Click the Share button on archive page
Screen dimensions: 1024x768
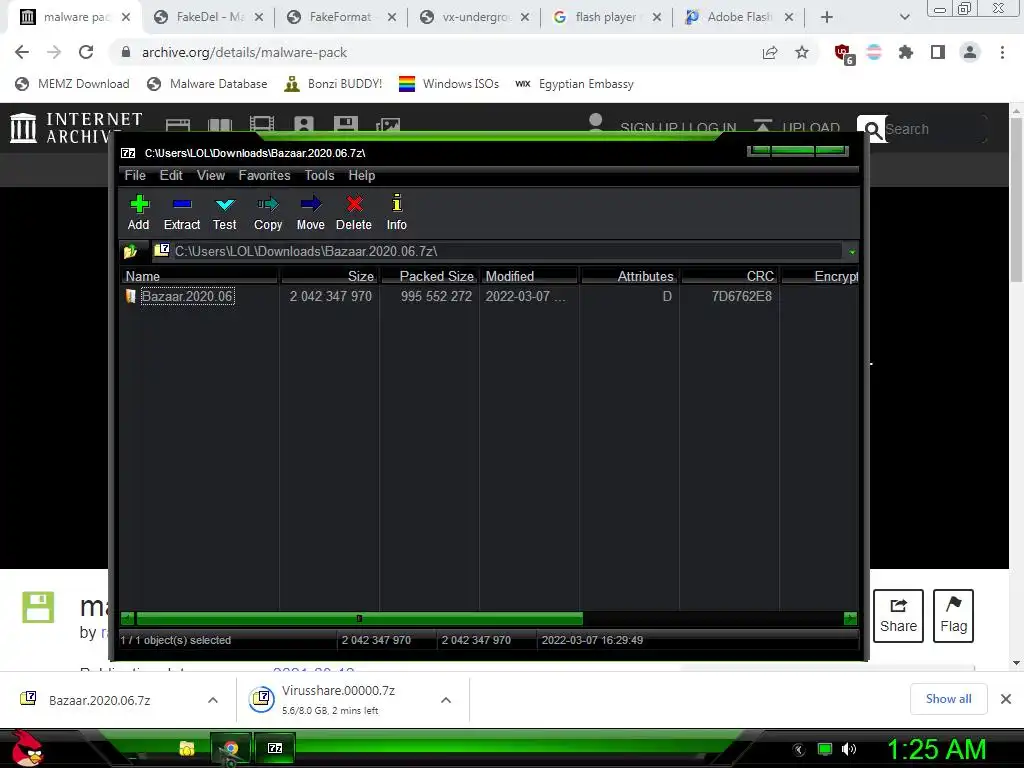pyautogui.click(x=898, y=616)
